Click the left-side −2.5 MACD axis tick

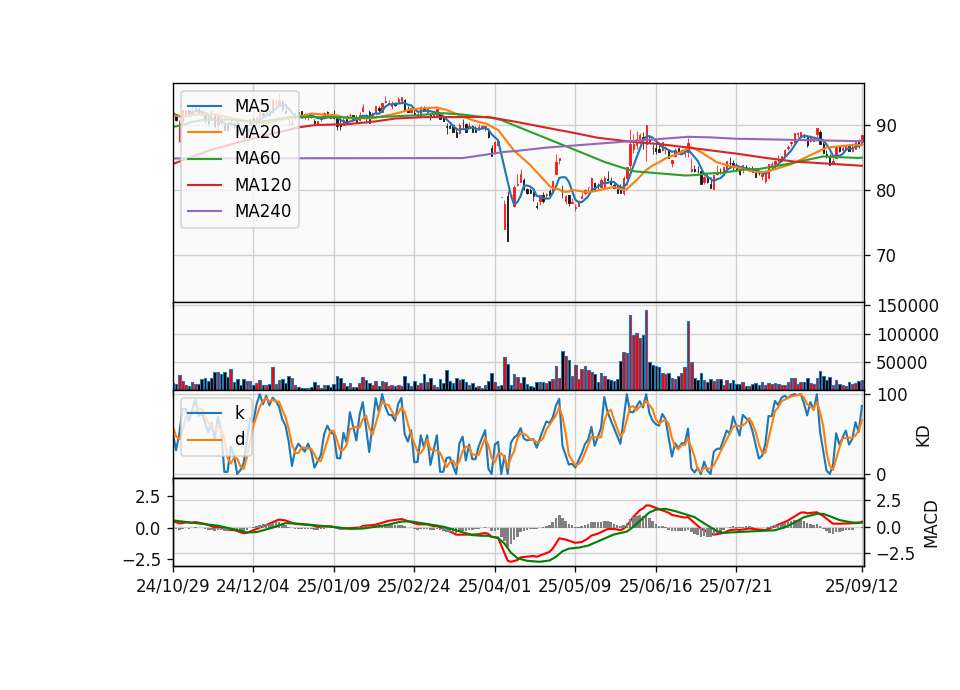[x=141, y=560]
